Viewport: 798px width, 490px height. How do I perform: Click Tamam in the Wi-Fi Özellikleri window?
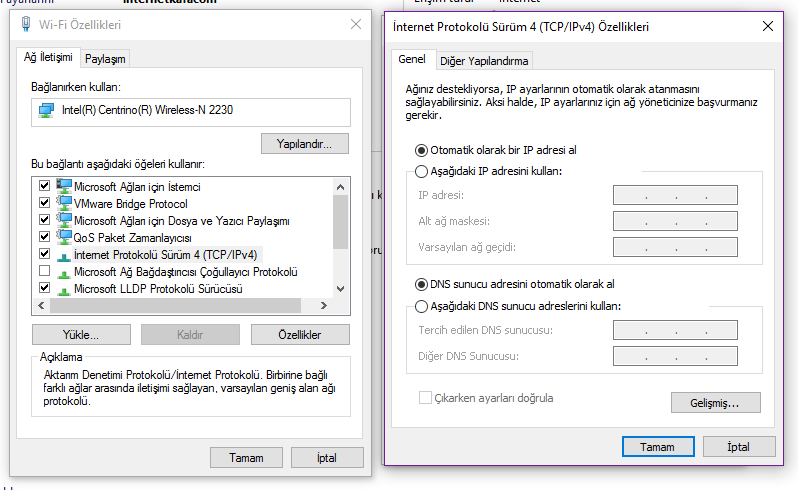pos(246,458)
